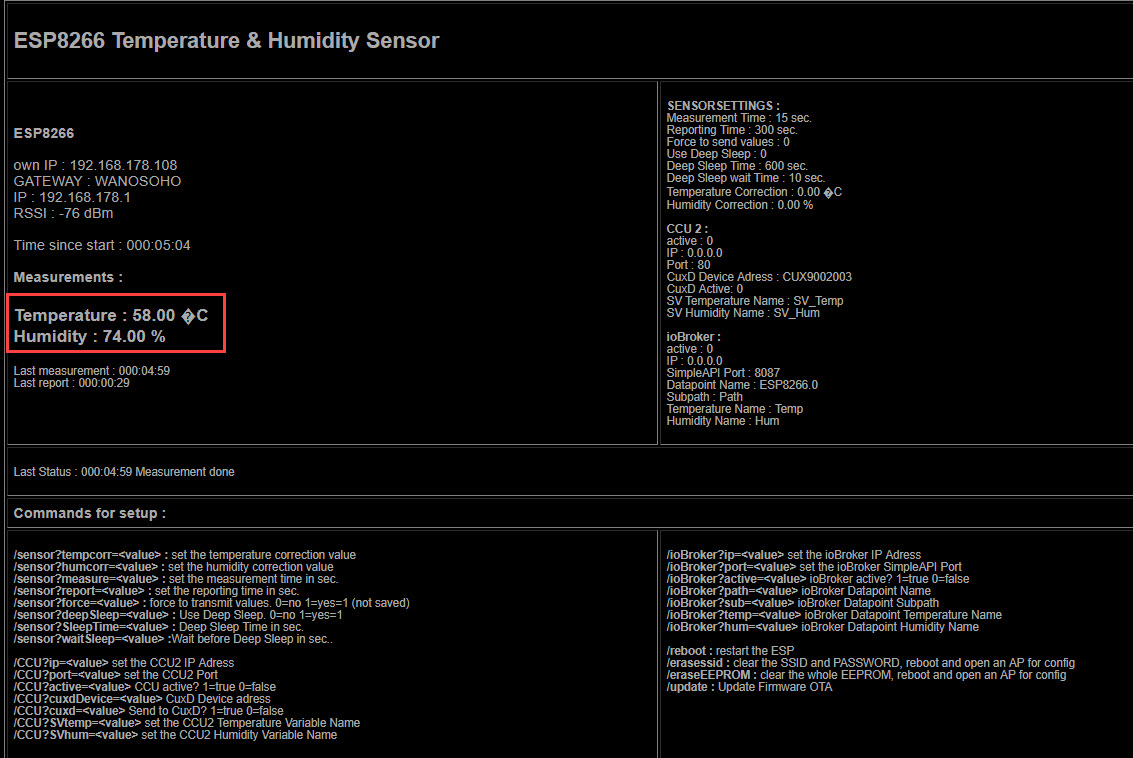Click the /CCU?SVhum=<value> command
The width and height of the screenshot is (1133, 758).
(x=176, y=735)
